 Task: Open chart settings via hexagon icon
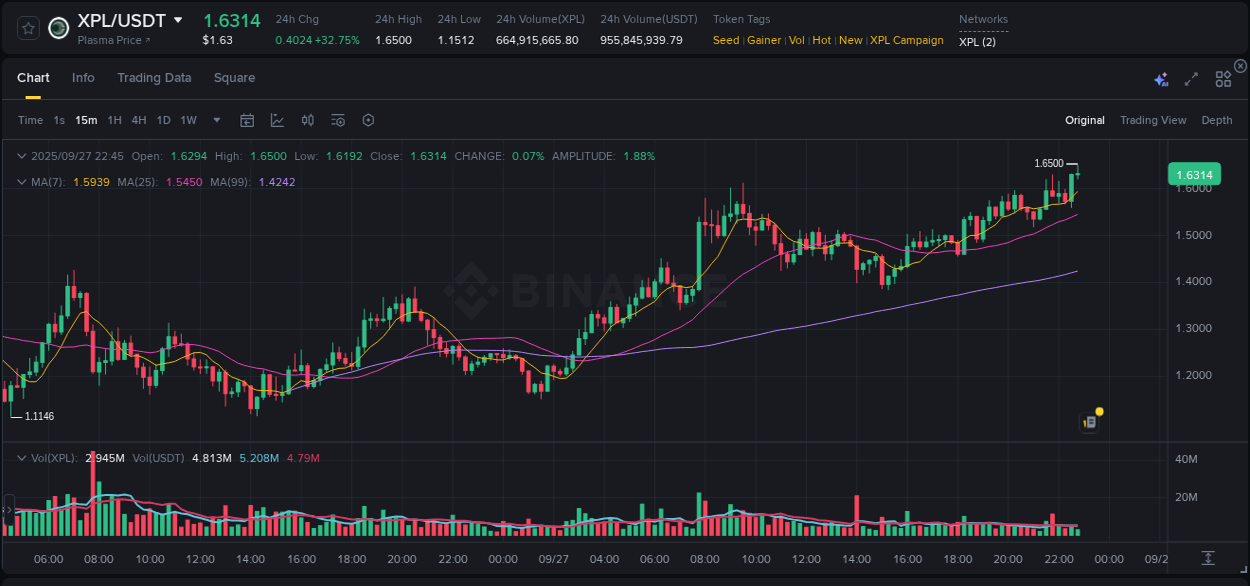368,120
